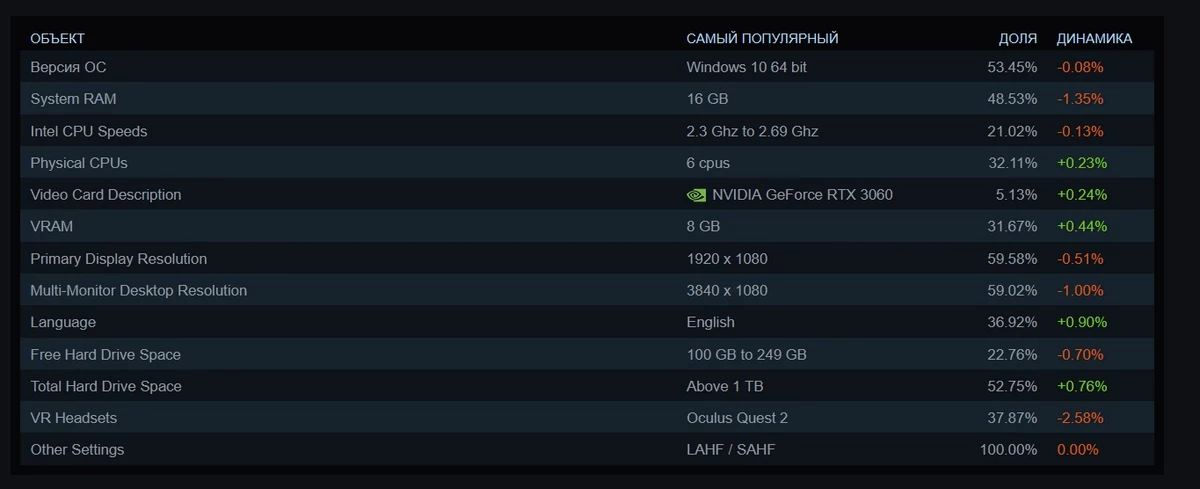Click the ДОЛЯ column header
Screen dimensions: 1200x489
tap(1018, 38)
